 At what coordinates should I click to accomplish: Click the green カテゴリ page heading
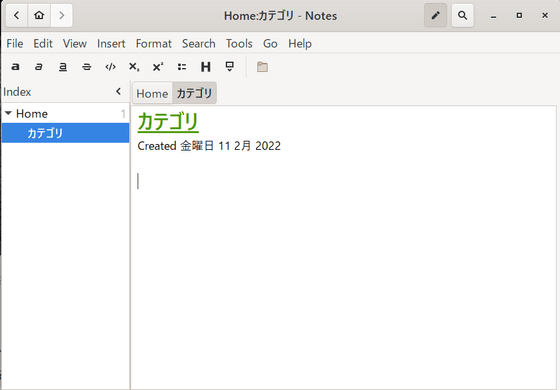[x=168, y=122]
